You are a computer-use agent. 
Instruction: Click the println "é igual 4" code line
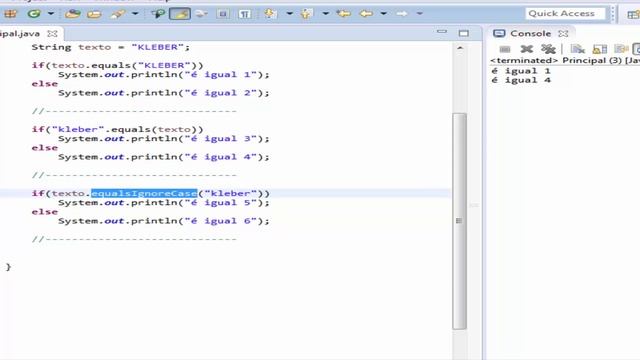point(164,157)
